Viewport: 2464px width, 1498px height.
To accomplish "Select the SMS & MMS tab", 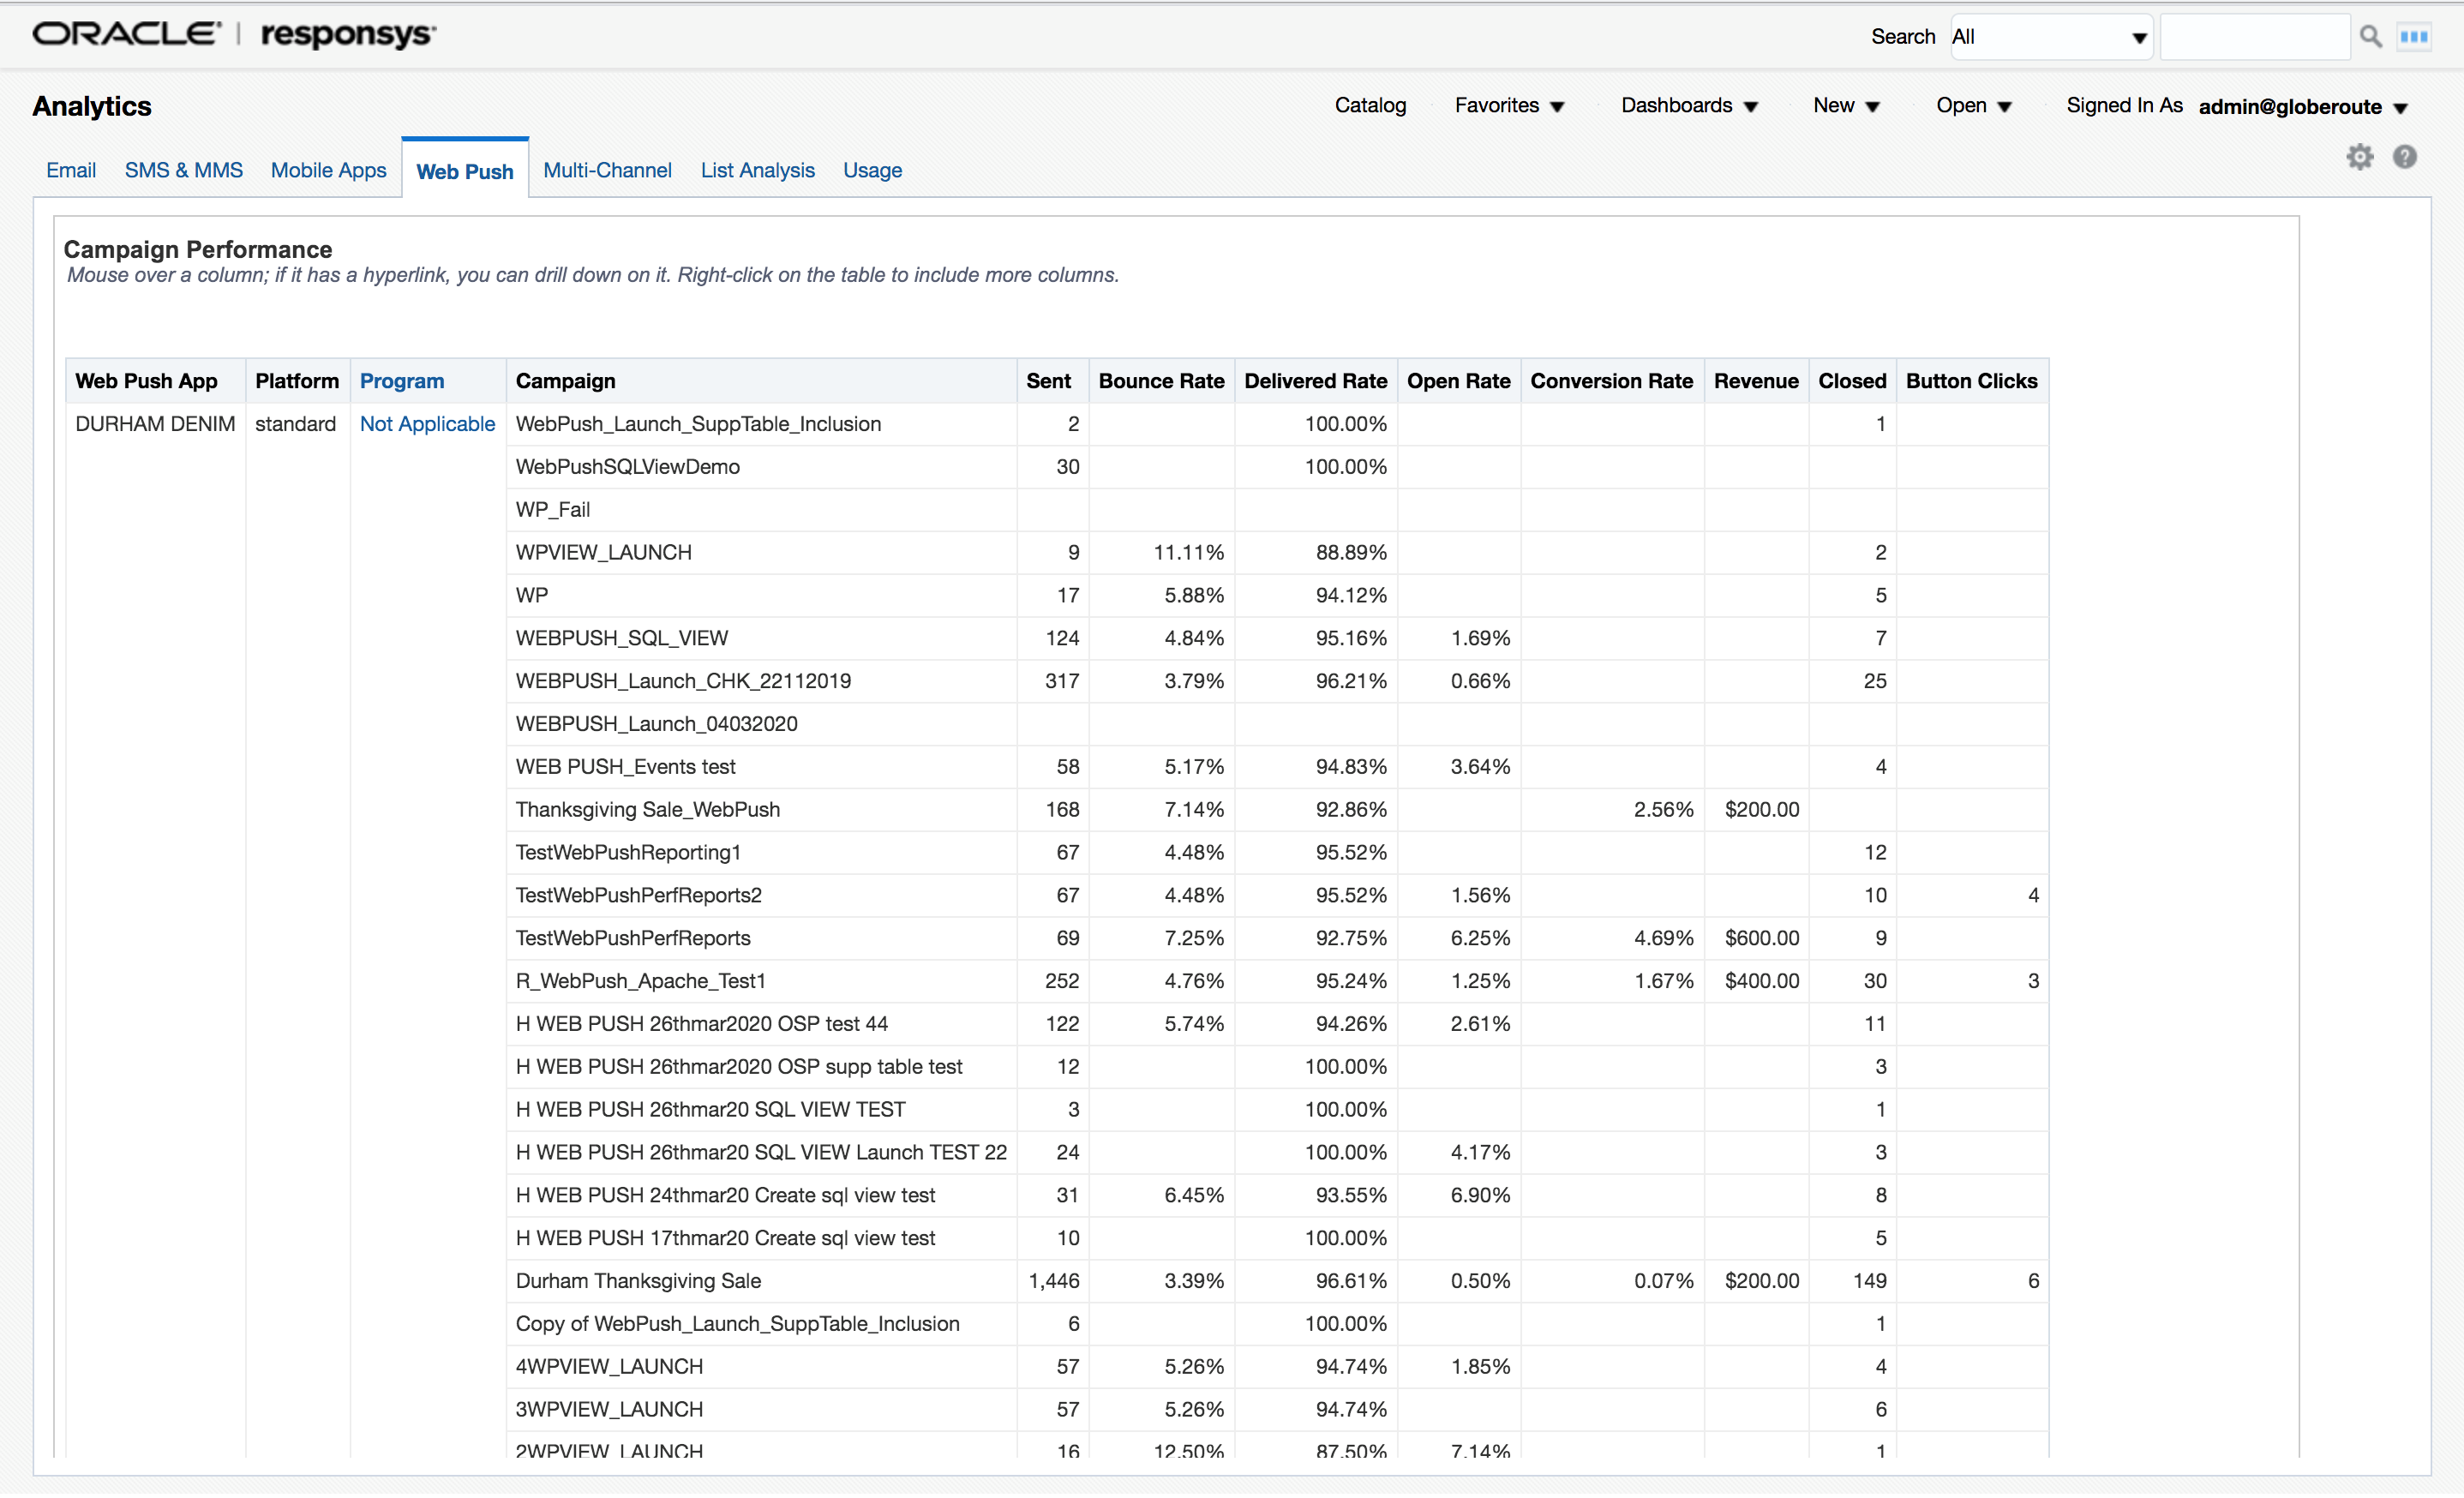I will [x=183, y=170].
